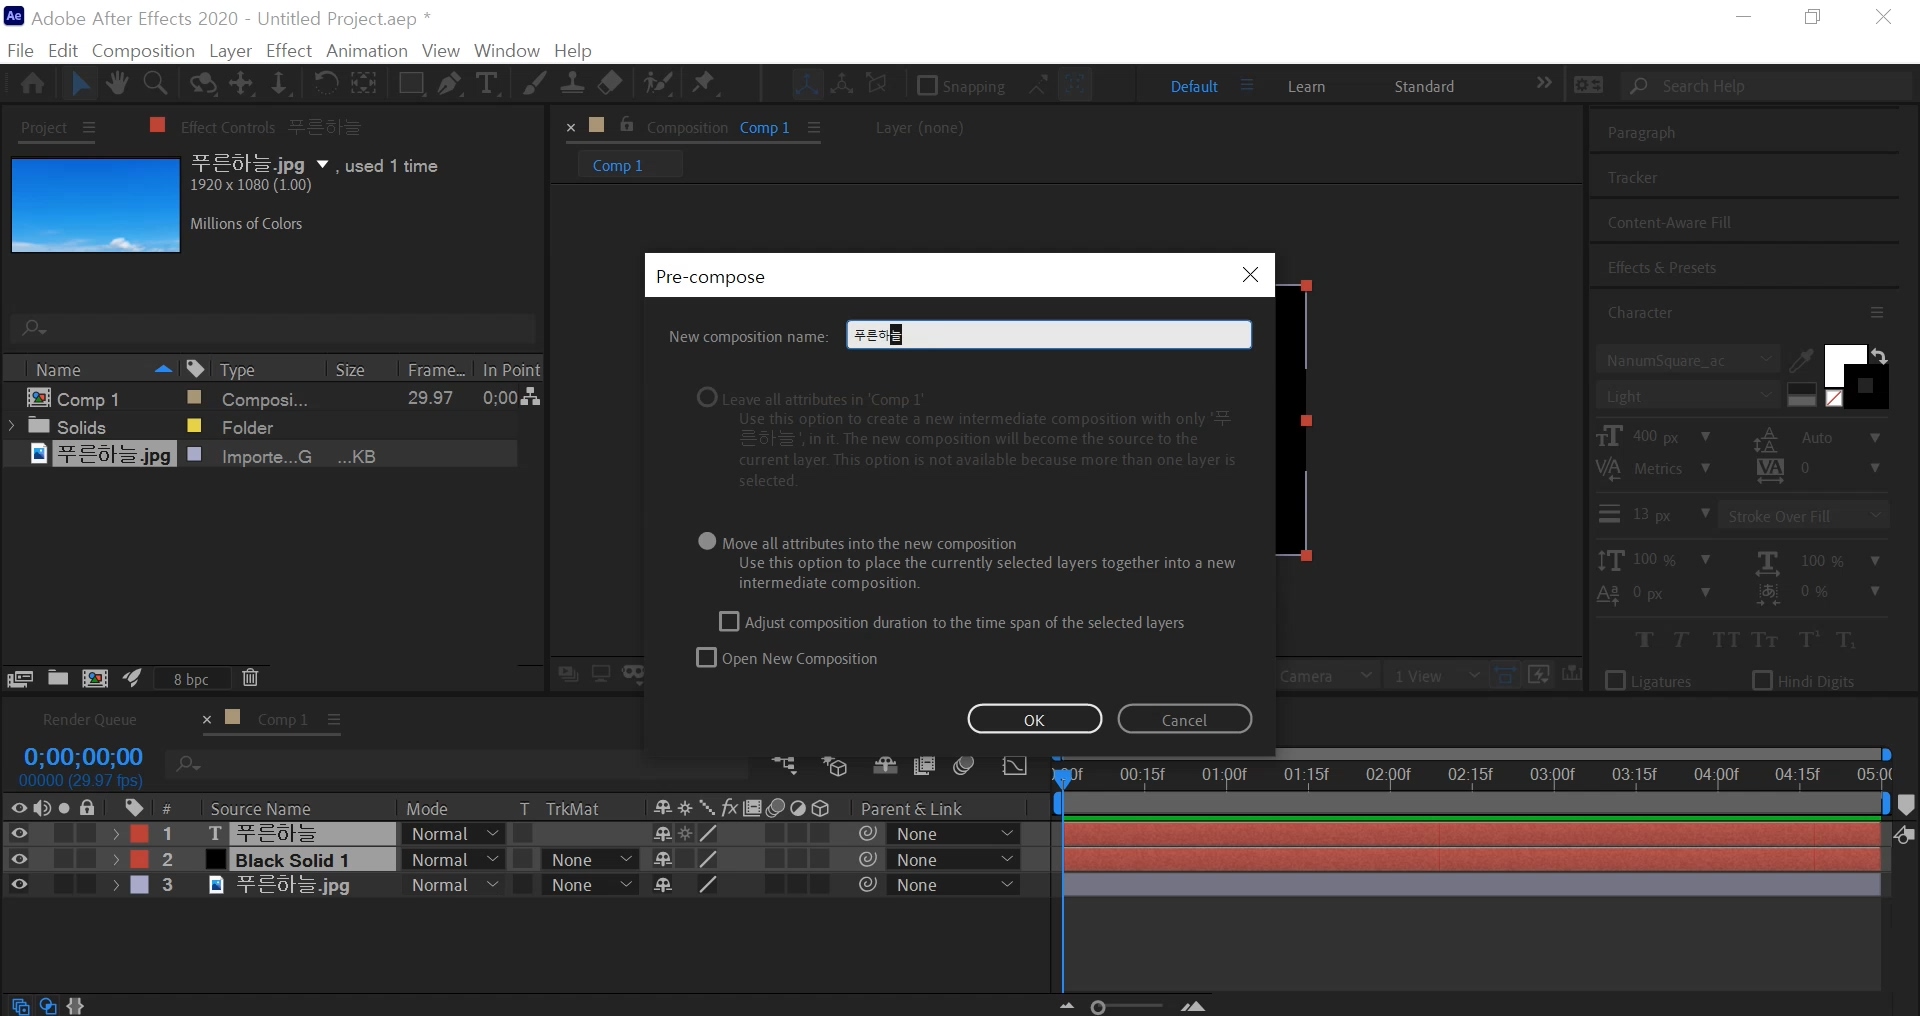Hide the Black Solid 1 layer

coord(19,859)
